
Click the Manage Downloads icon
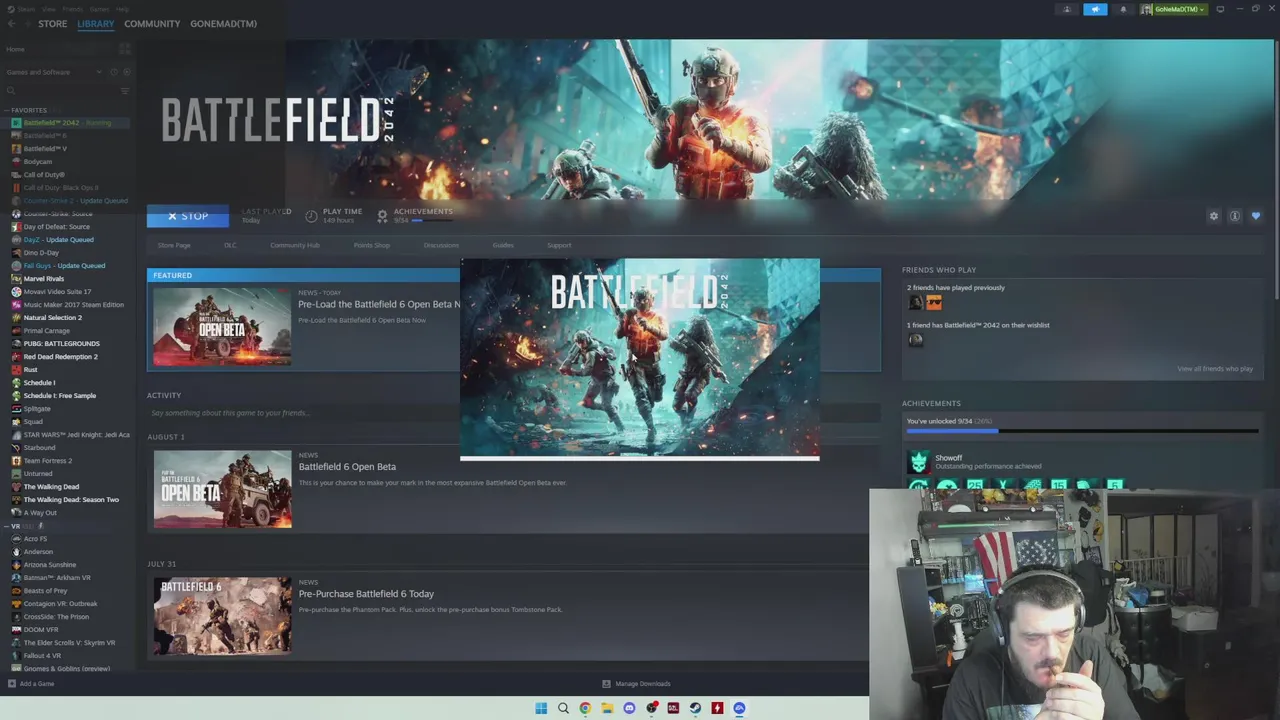606,684
